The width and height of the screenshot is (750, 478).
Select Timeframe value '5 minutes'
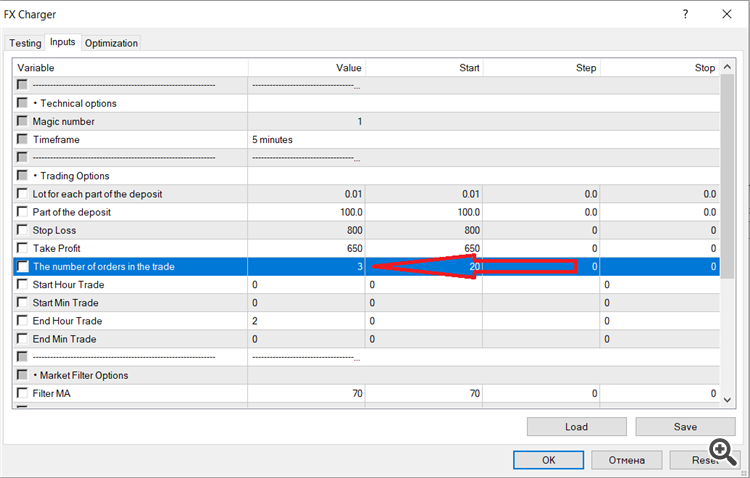(273, 140)
